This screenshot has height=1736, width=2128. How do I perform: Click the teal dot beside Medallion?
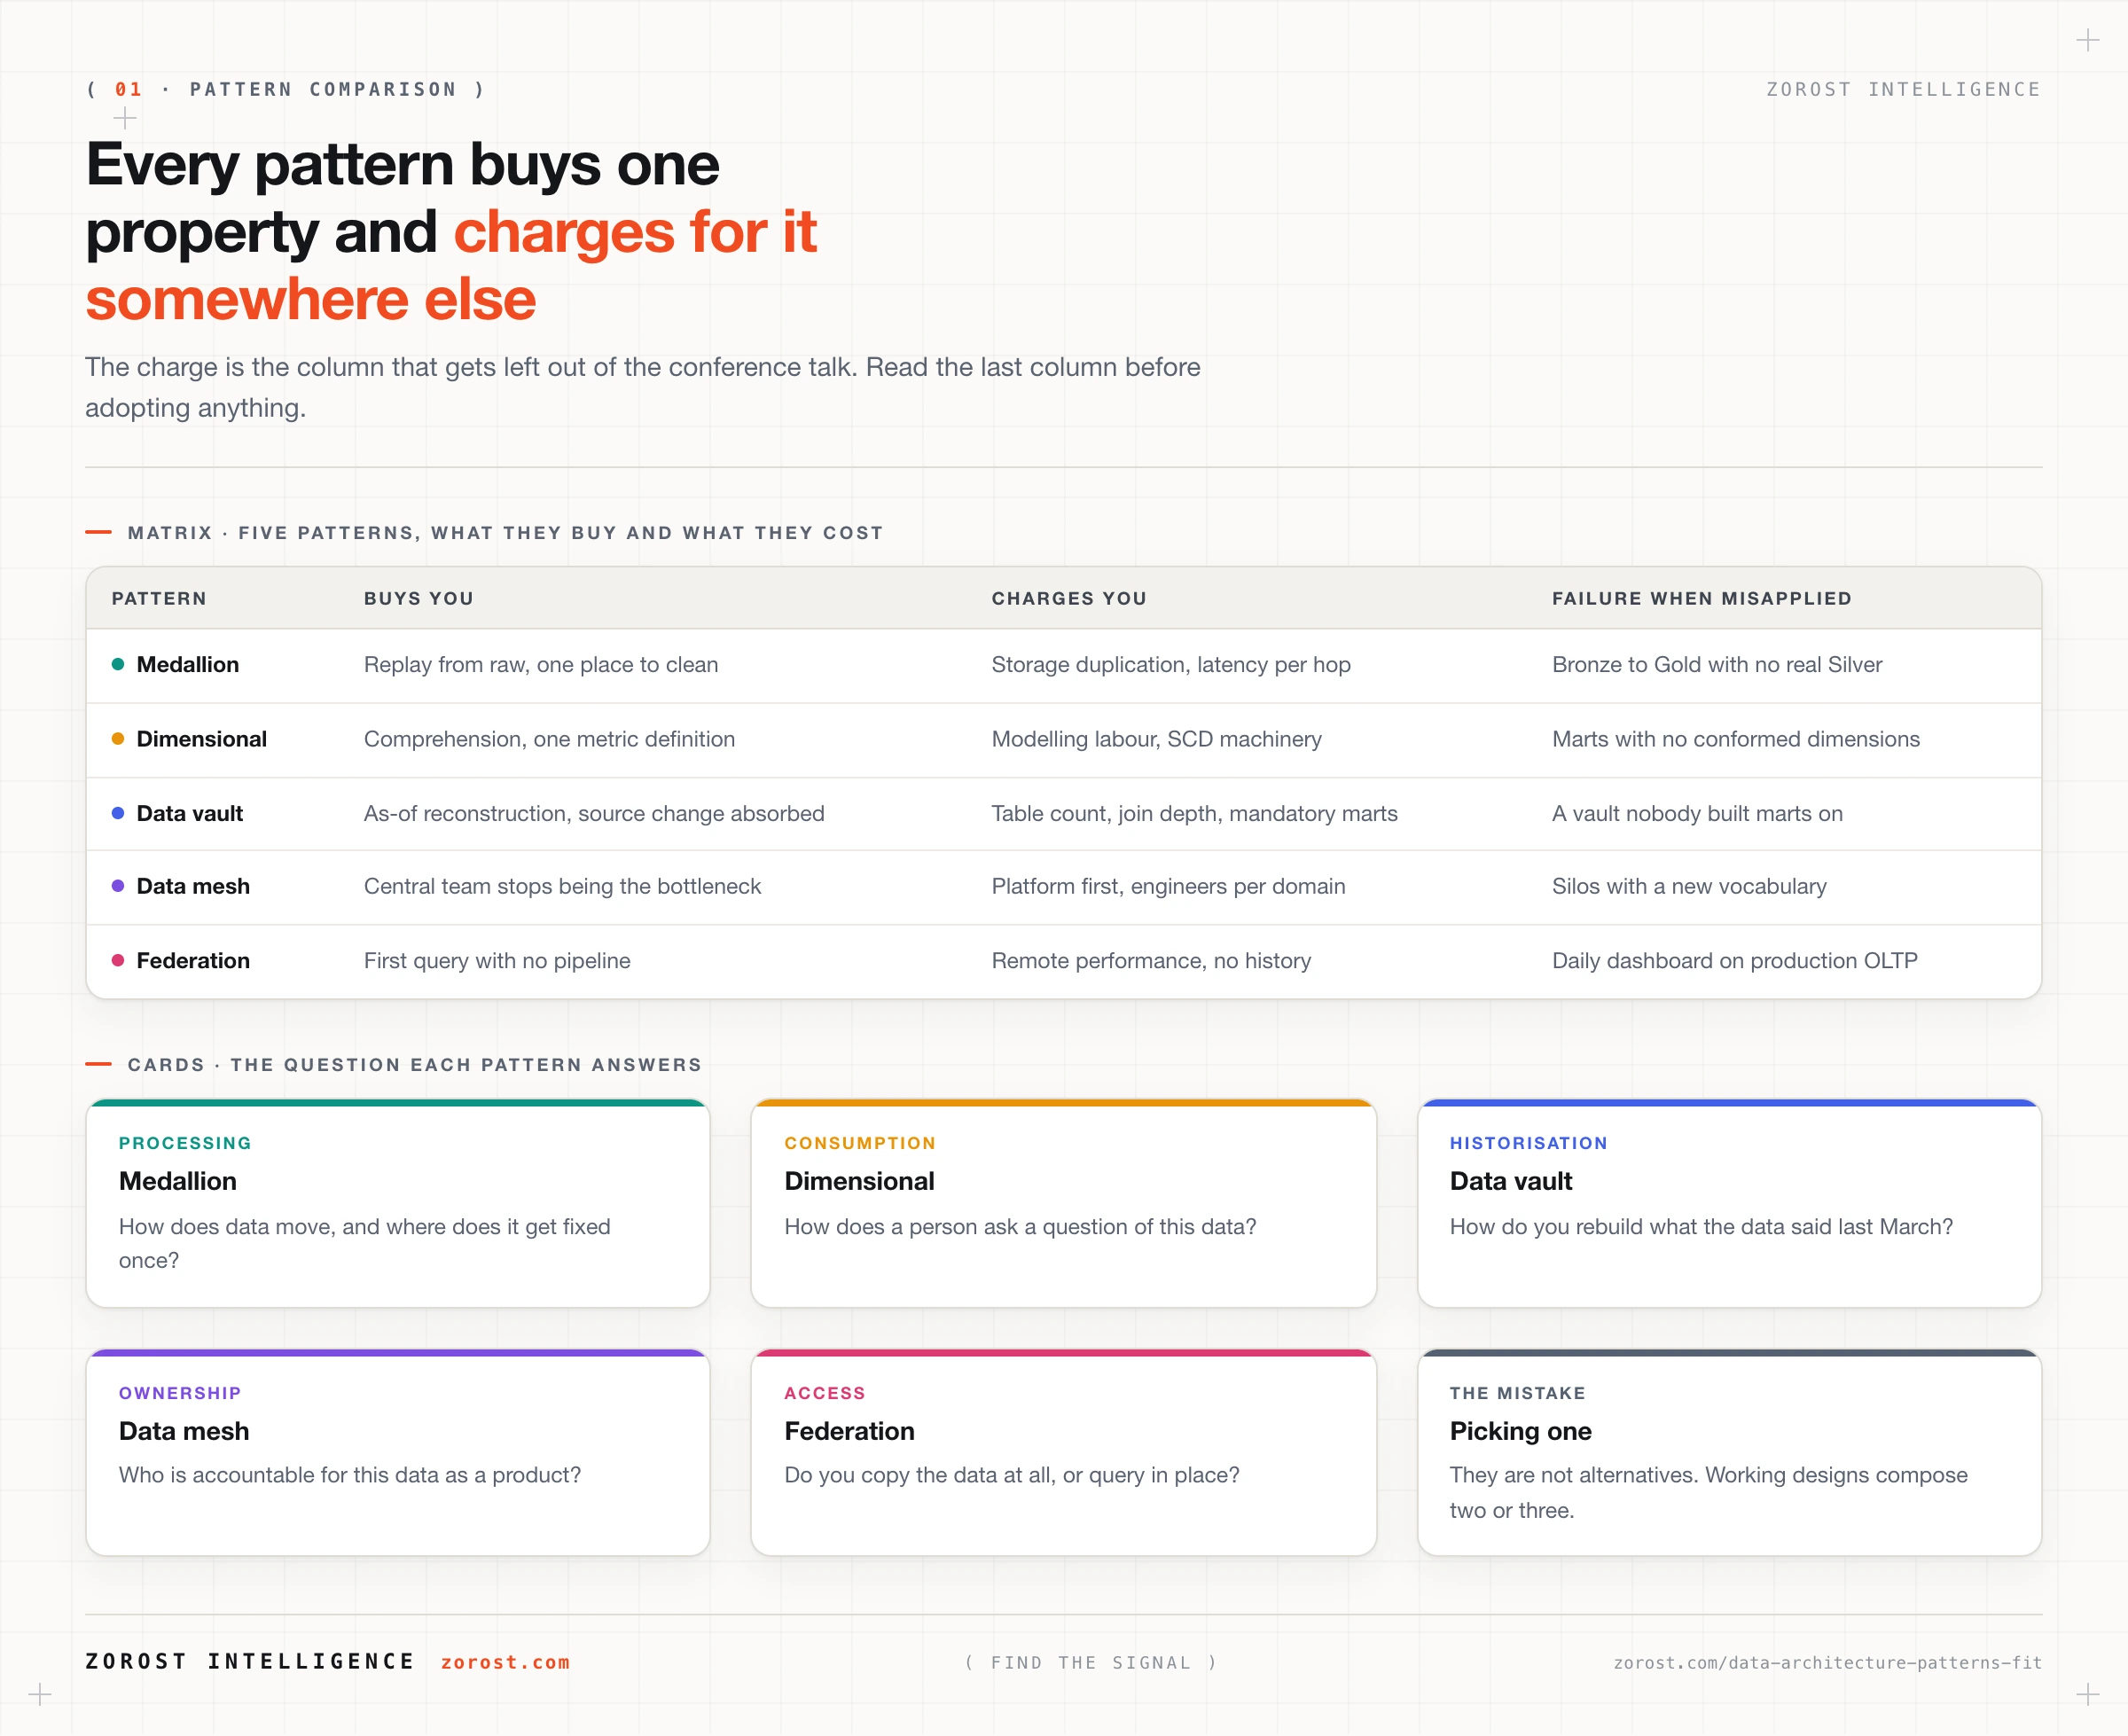click(x=118, y=664)
